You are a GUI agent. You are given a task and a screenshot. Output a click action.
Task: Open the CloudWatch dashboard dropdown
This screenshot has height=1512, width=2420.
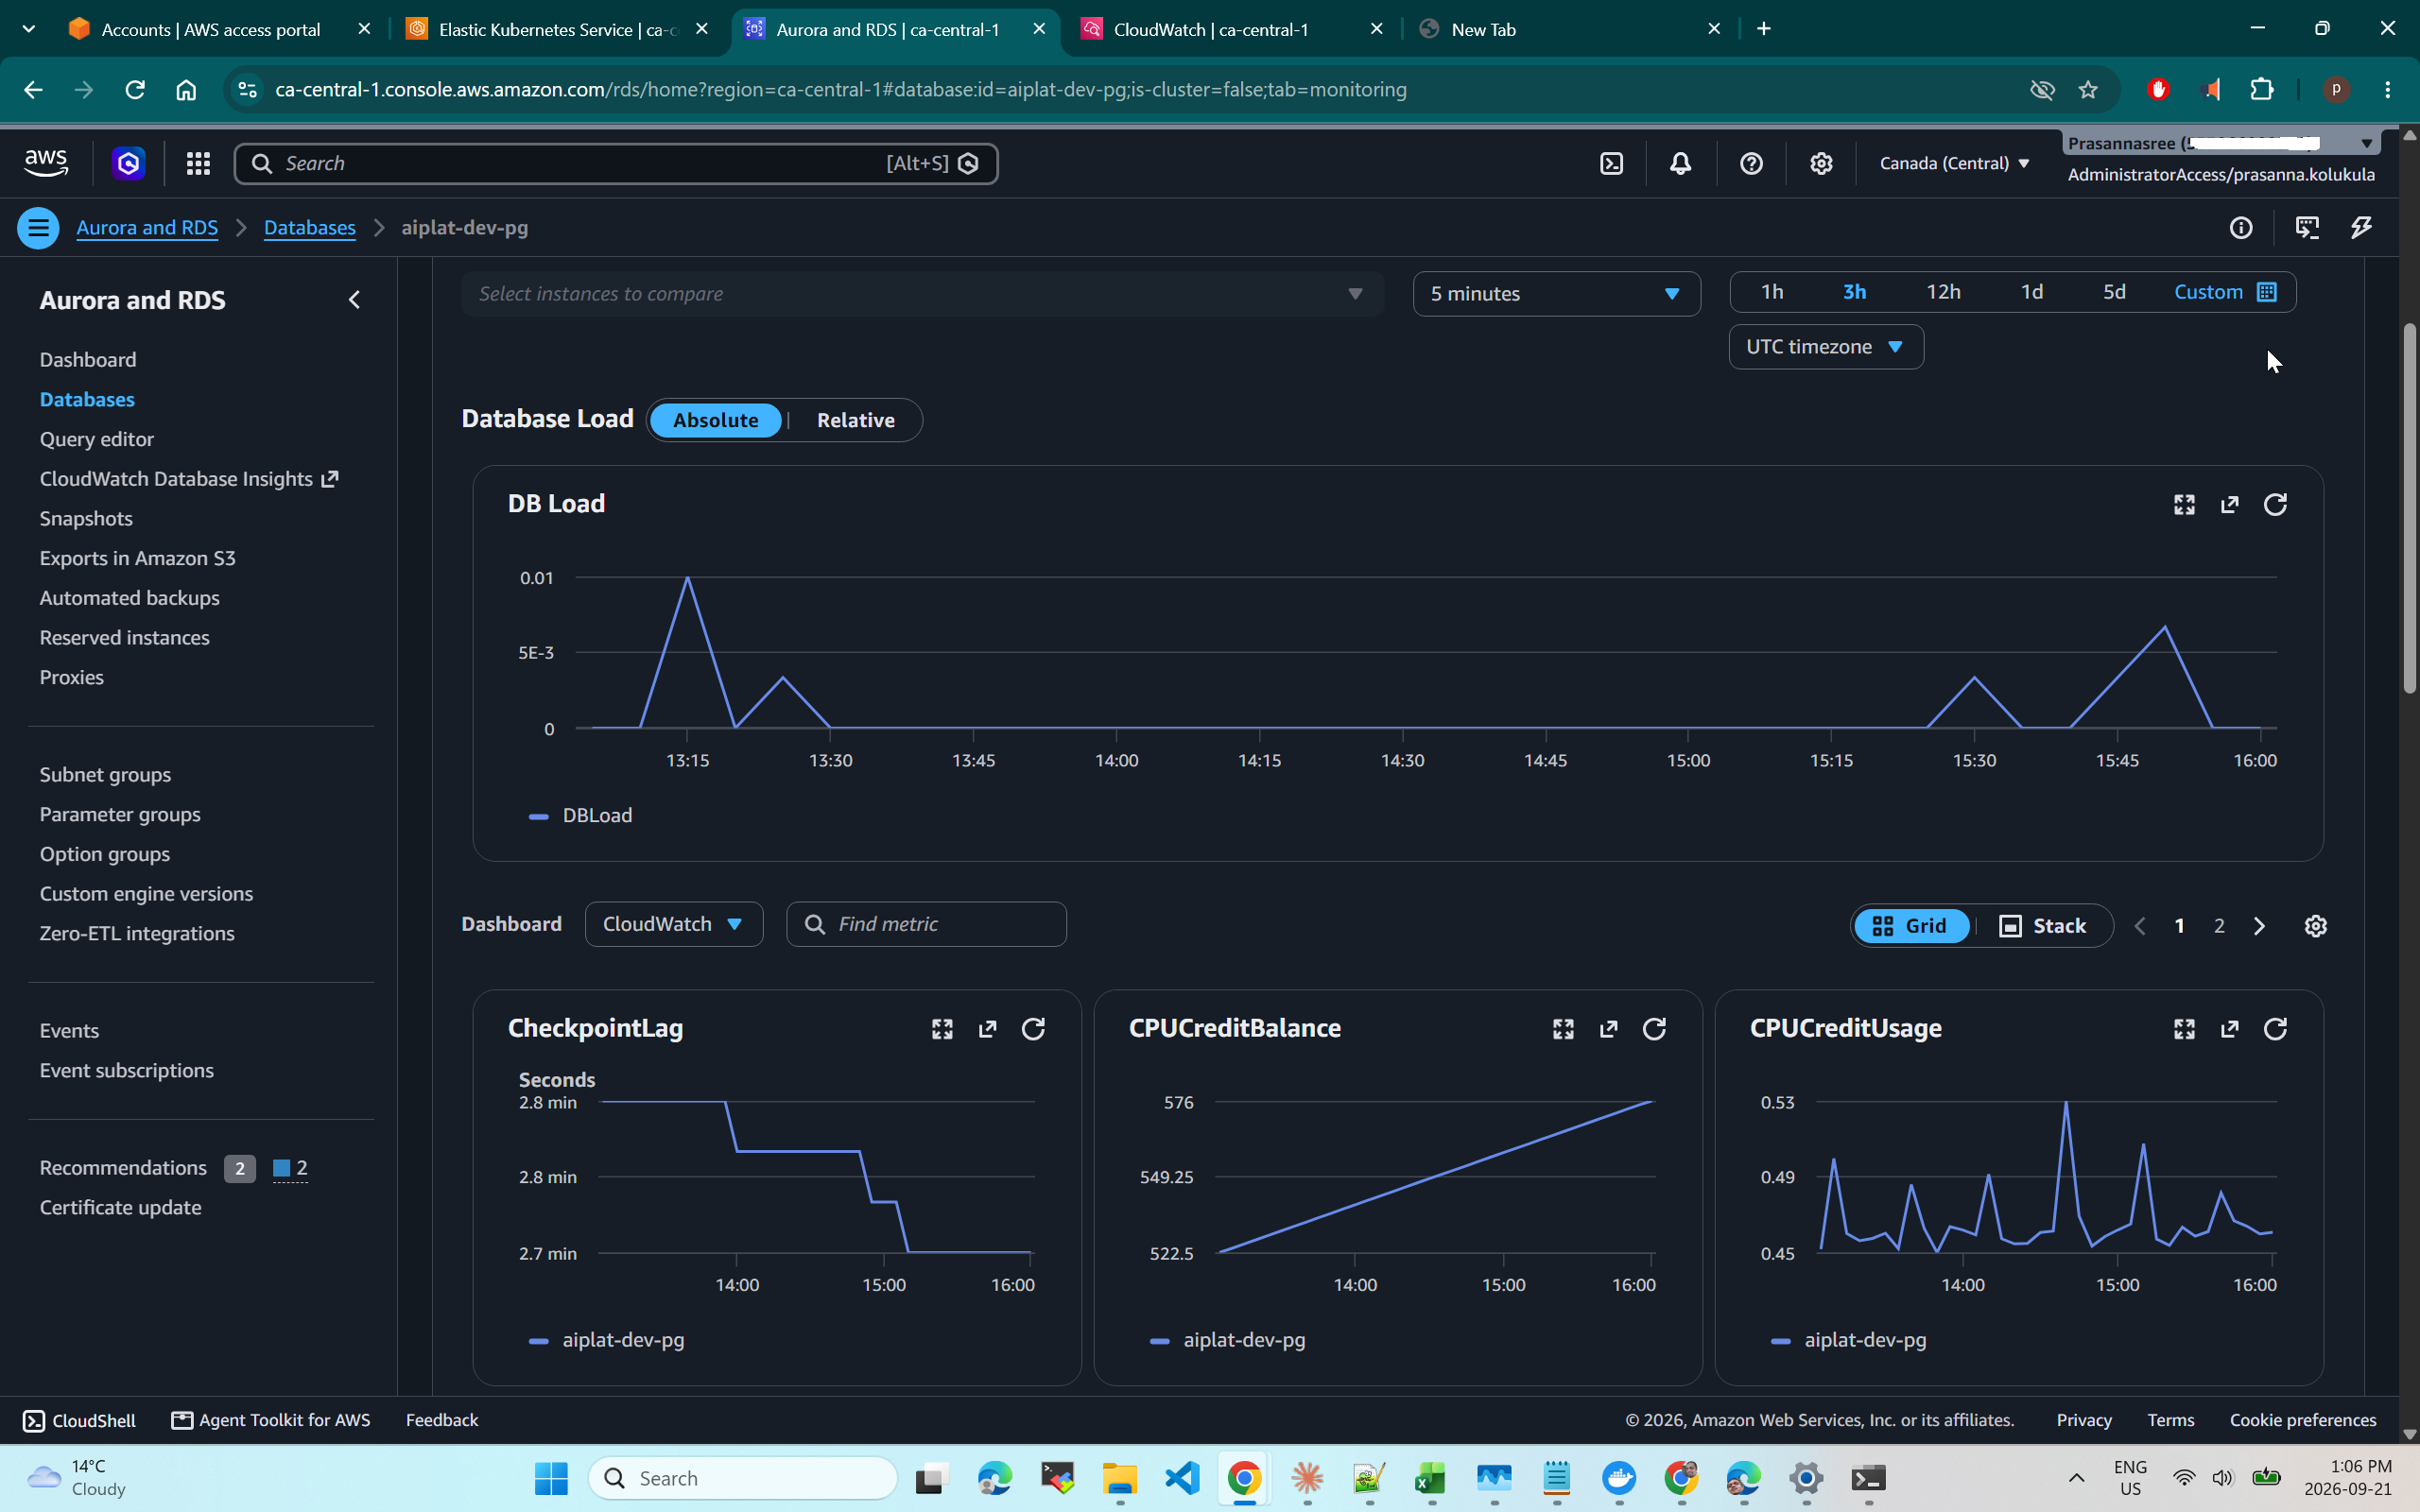coord(674,924)
